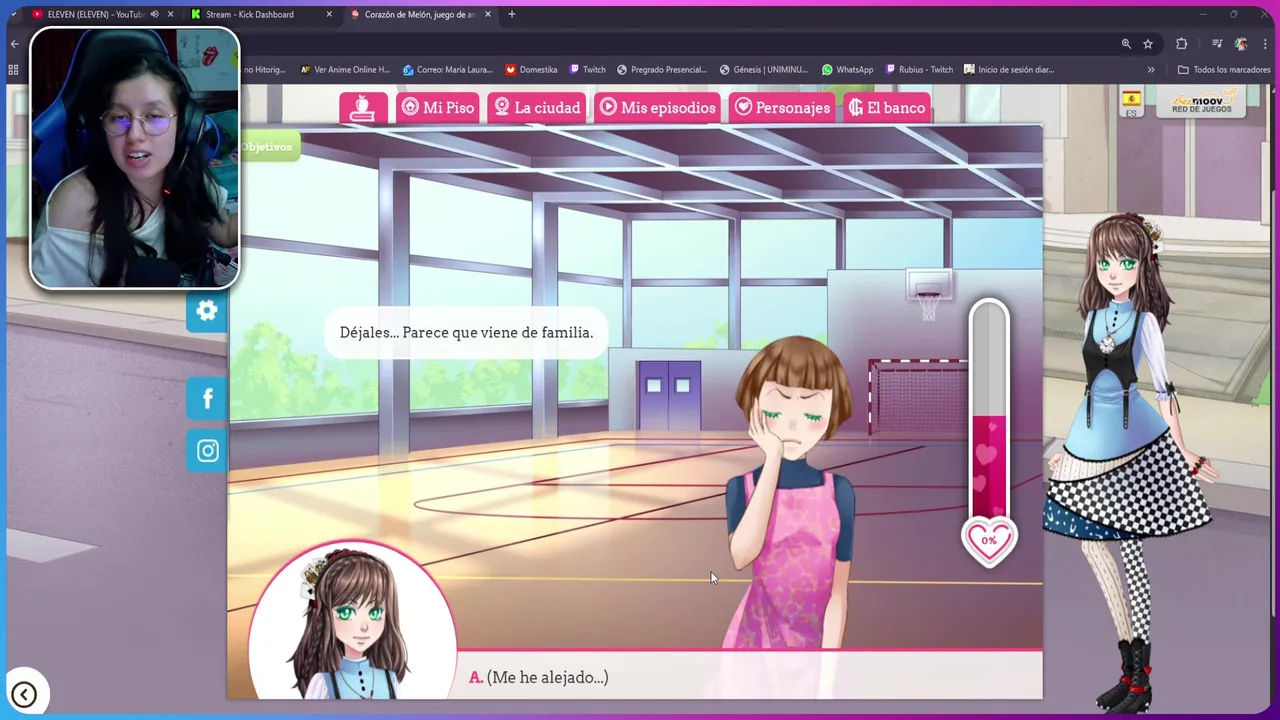Open Correo: Maria Laura bookmark
The image size is (1280, 720).
click(x=447, y=69)
